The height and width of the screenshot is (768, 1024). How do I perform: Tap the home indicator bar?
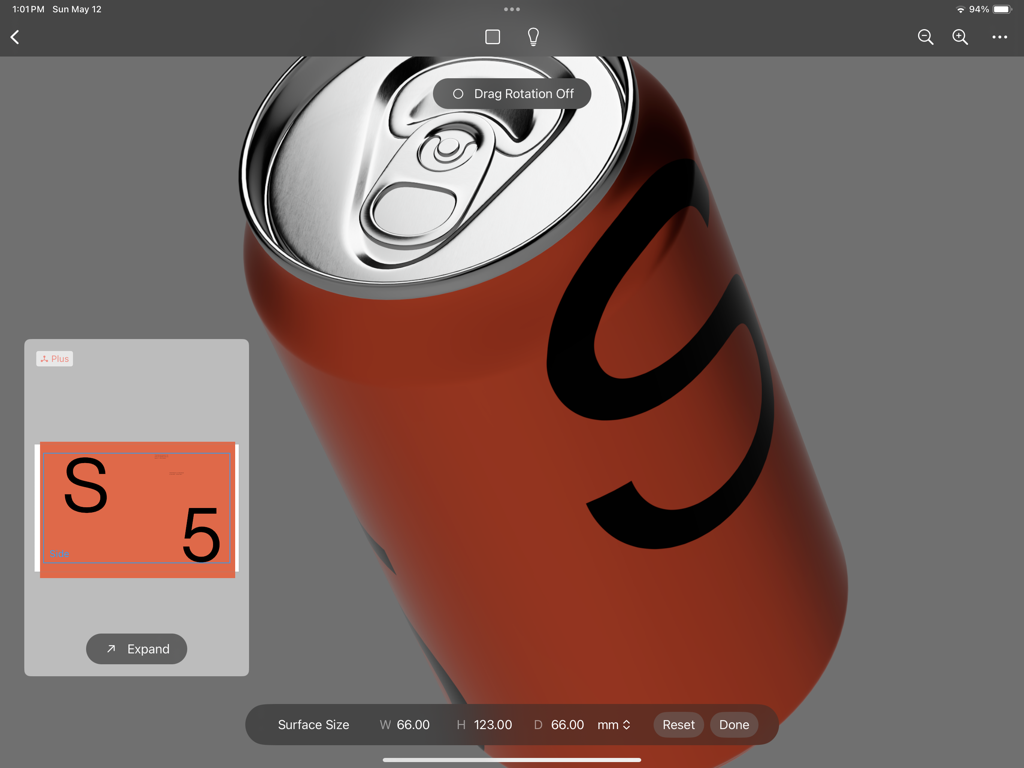pos(511,759)
